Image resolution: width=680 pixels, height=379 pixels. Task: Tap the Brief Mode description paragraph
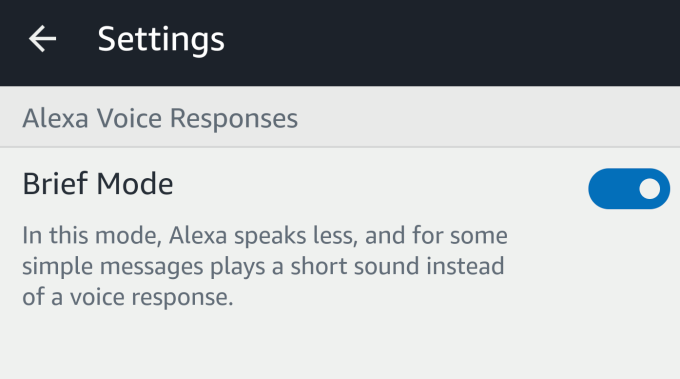pyautogui.click(x=265, y=266)
